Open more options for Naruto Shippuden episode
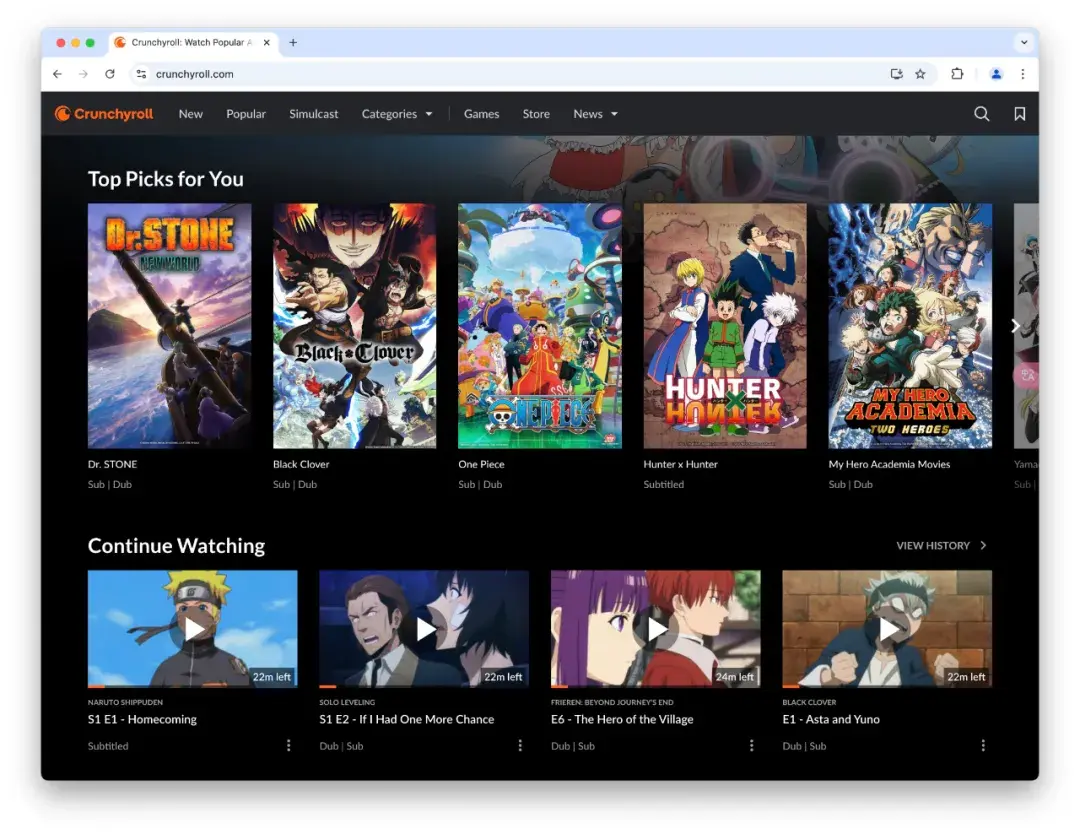Image resolution: width=1080 pixels, height=834 pixels. [289, 745]
